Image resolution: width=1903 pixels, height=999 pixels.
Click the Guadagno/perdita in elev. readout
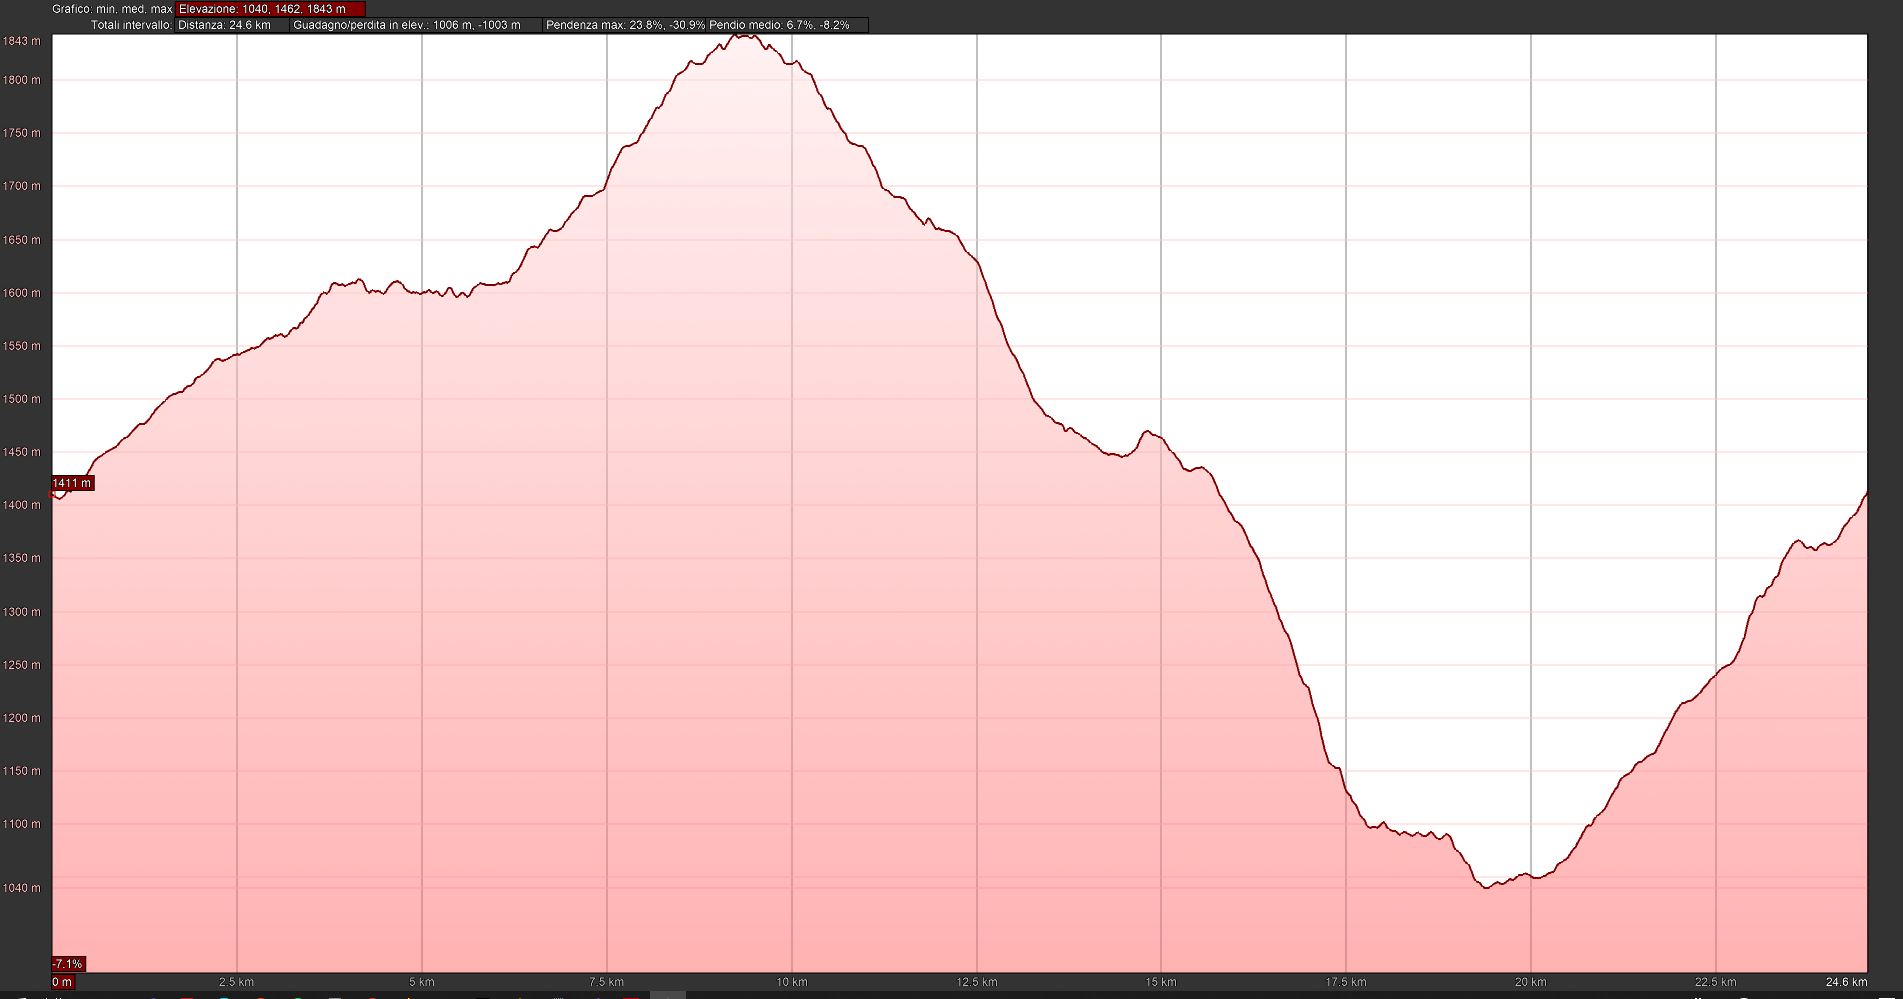(x=415, y=25)
